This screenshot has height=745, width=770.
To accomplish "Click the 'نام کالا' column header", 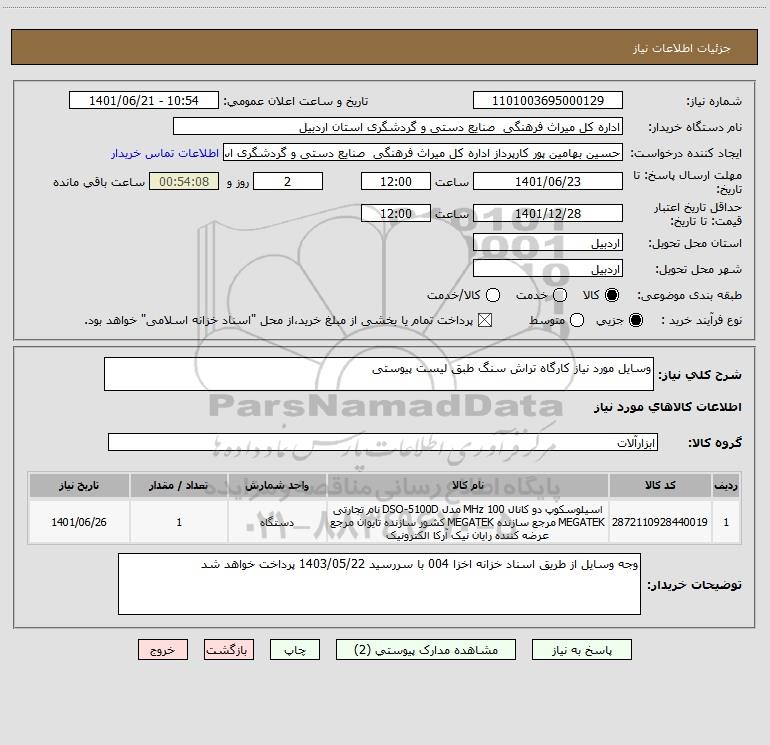I will click(468, 485).
